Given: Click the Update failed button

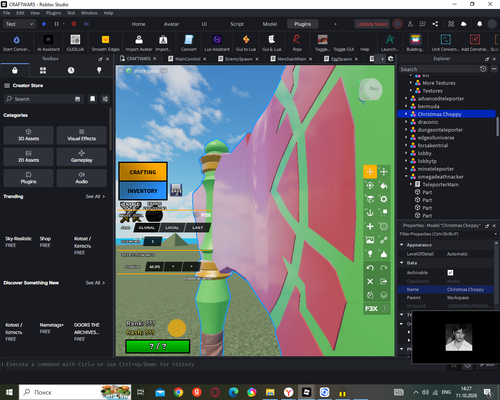Looking at the screenshot, I should click(x=372, y=24).
